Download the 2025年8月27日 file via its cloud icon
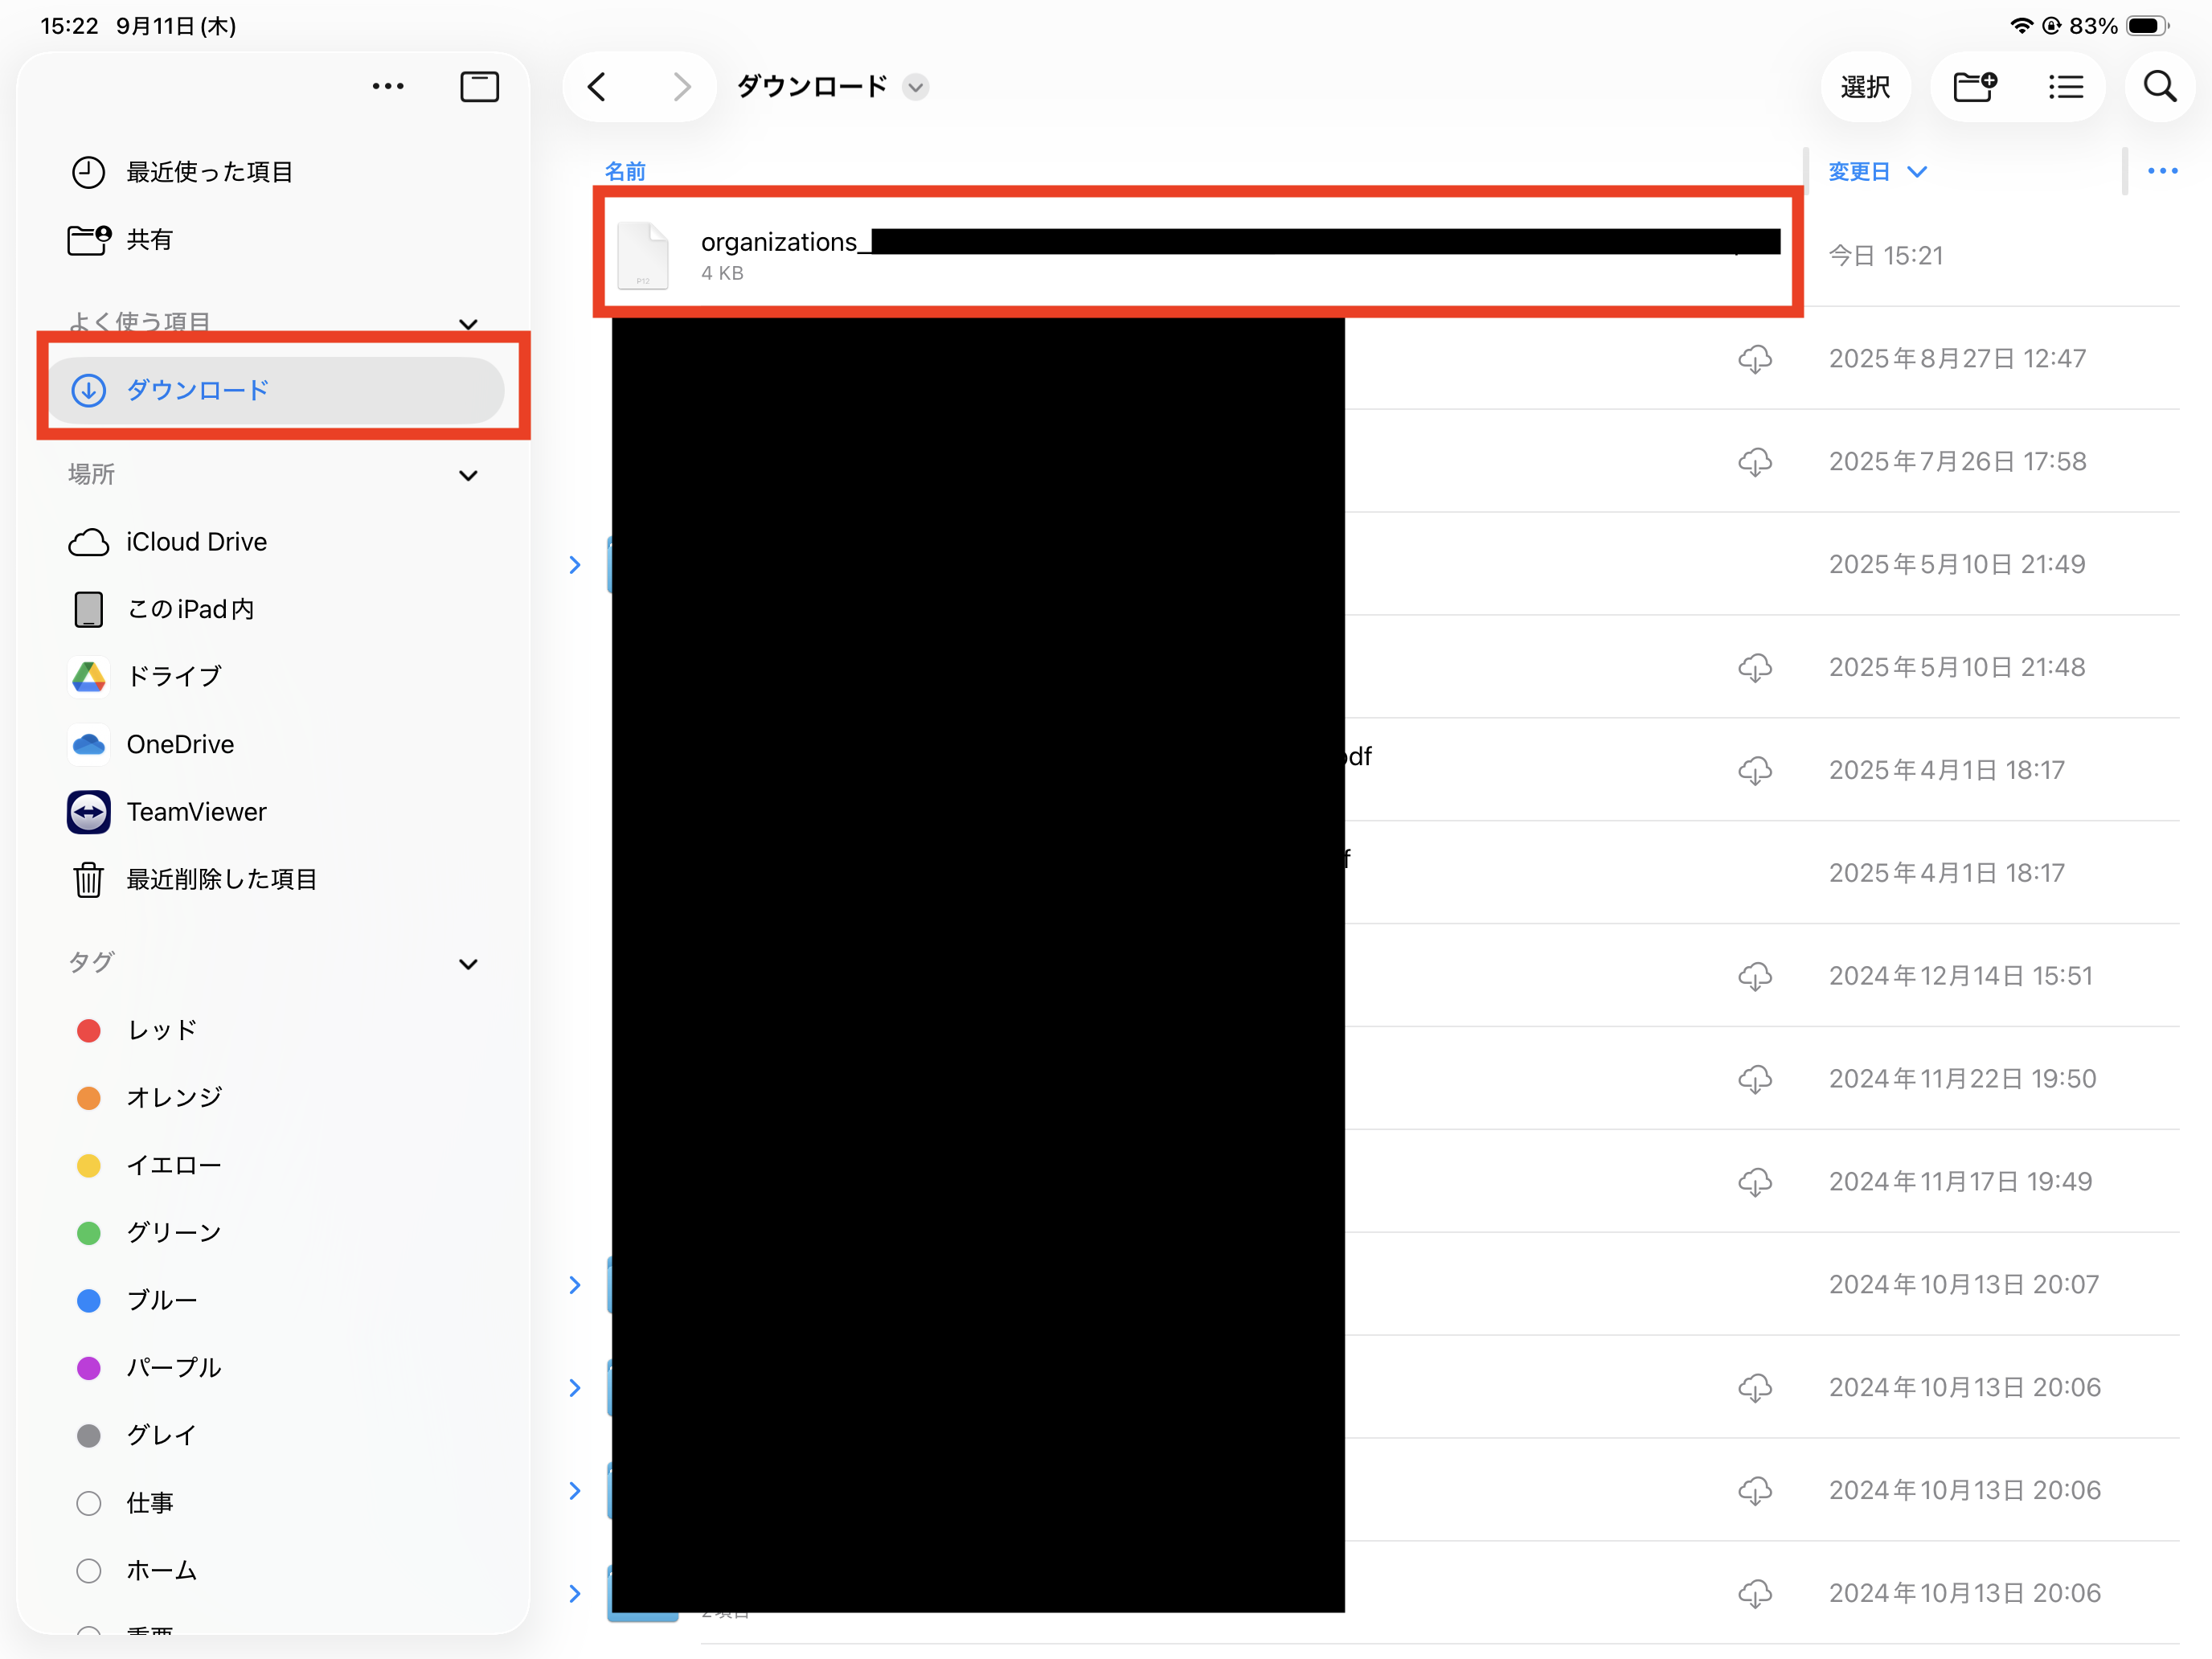The height and width of the screenshot is (1659, 2212). 1754,359
